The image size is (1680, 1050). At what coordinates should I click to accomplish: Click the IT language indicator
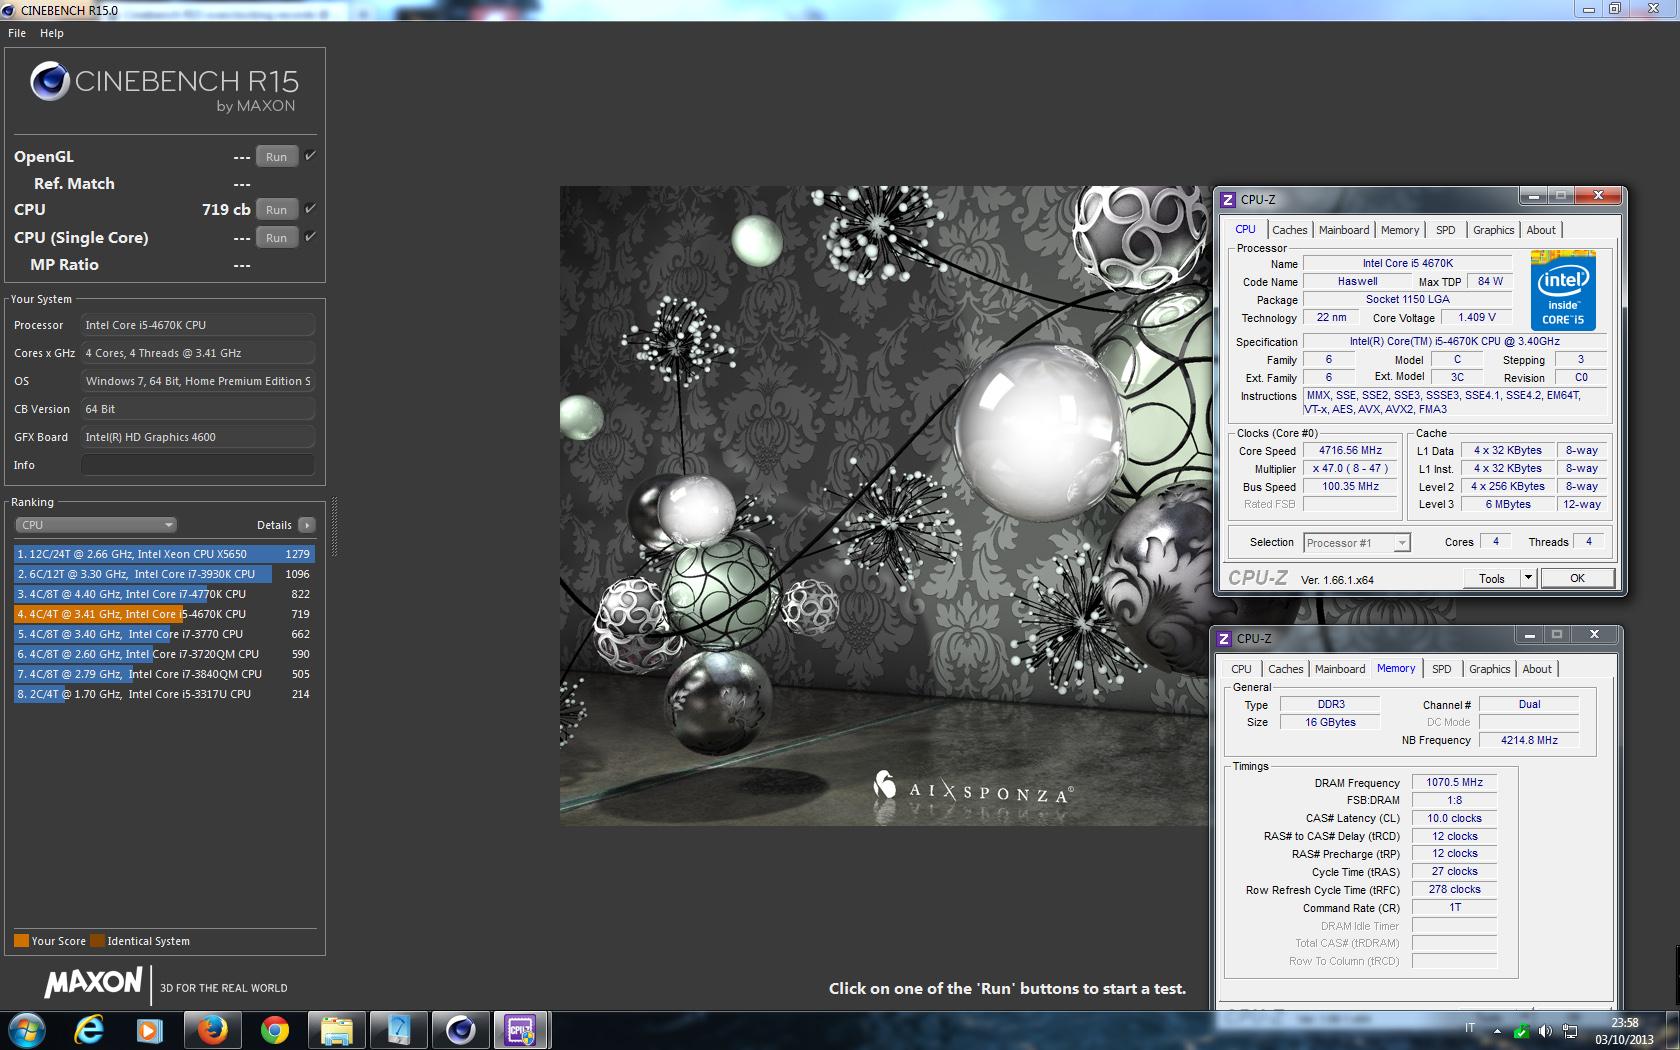(1470, 1028)
